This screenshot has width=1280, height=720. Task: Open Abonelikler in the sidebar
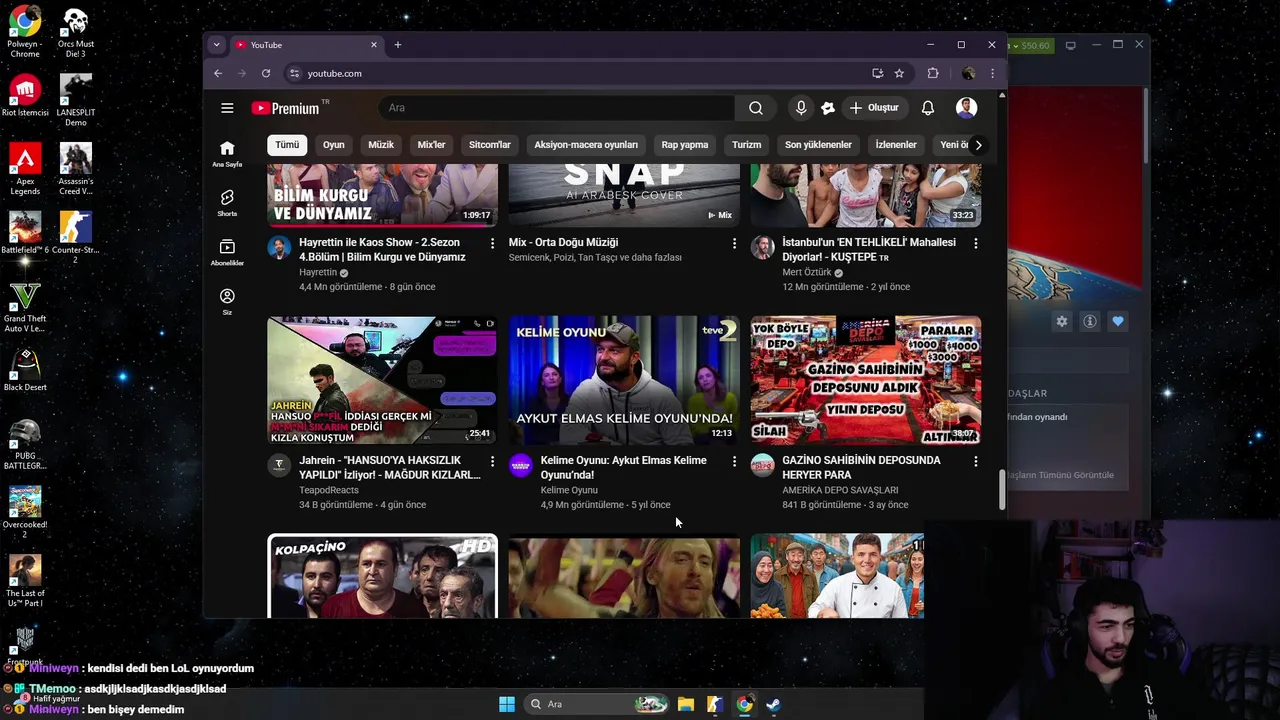pyautogui.click(x=227, y=252)
